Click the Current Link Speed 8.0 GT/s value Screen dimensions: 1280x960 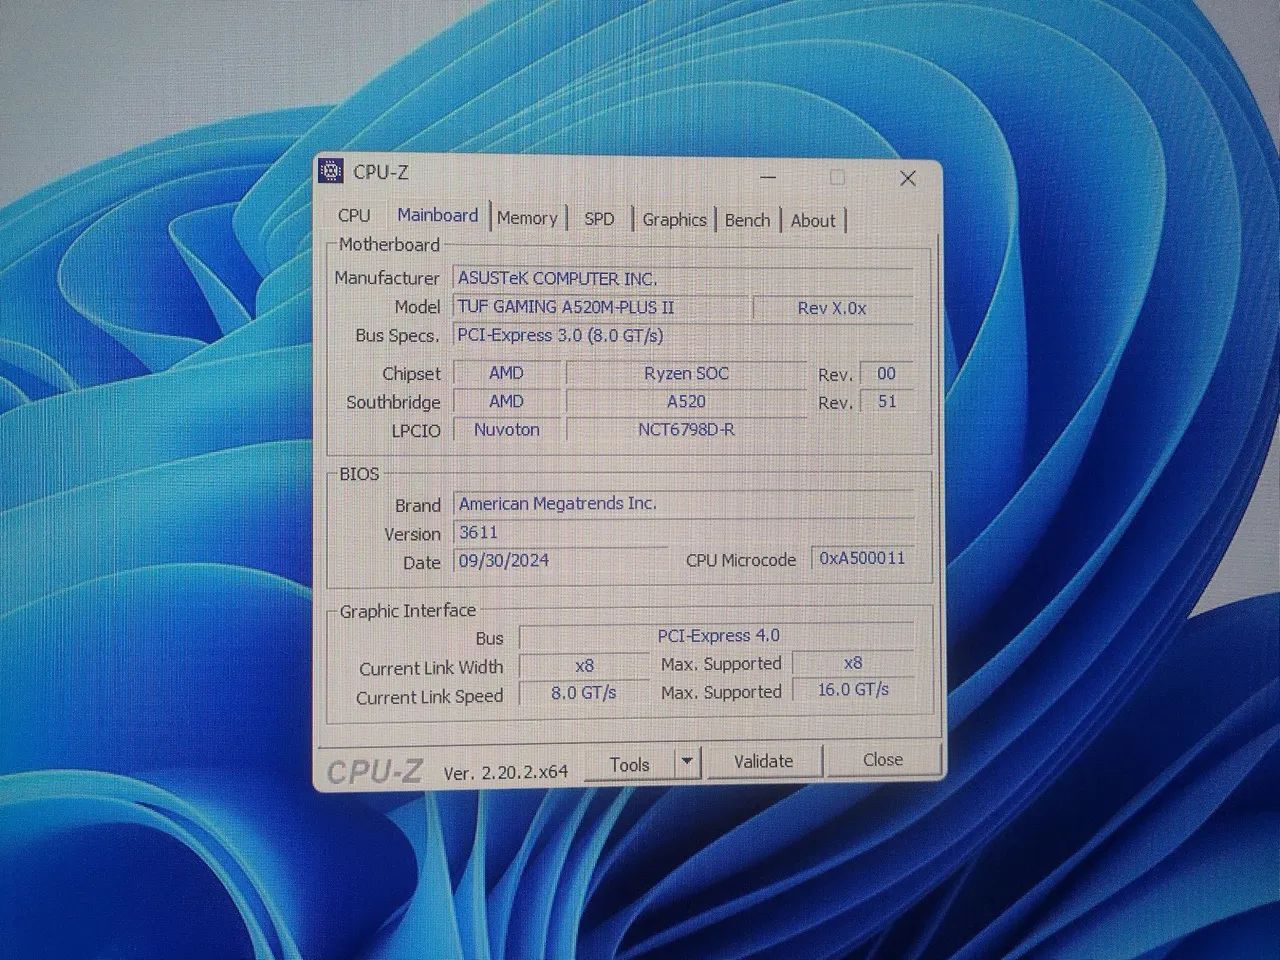click(585, 692)
